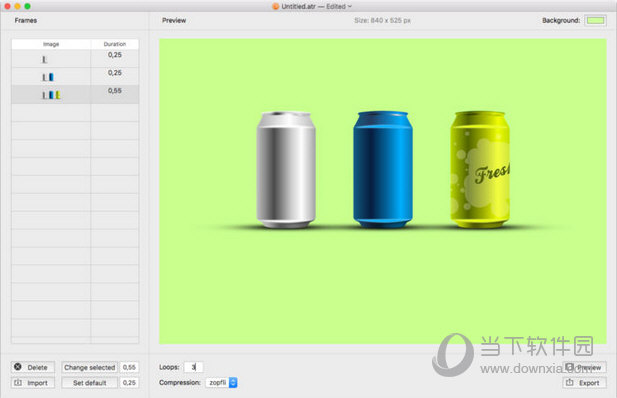Click the Duration column header
The height and width of the screenshot is (398, 617).
[115, 44]
